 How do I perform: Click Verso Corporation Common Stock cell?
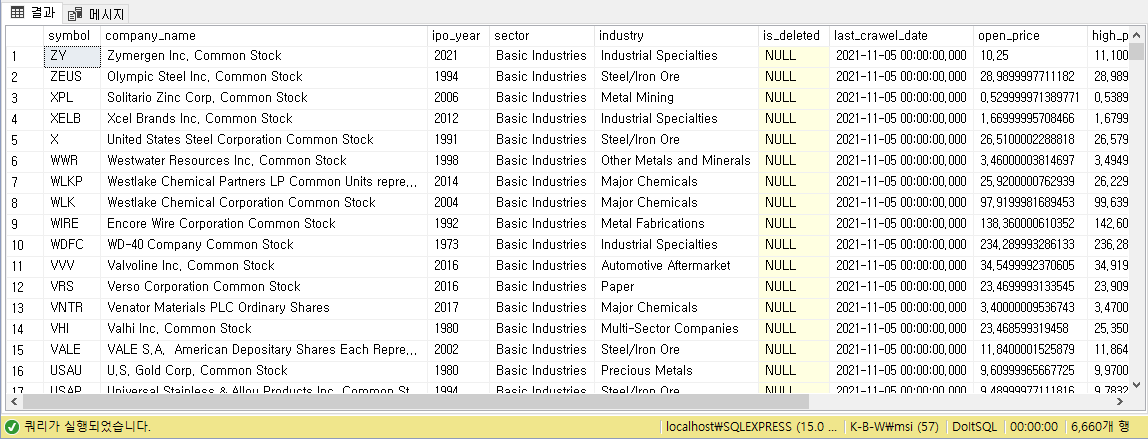click(x=264, y=286)
